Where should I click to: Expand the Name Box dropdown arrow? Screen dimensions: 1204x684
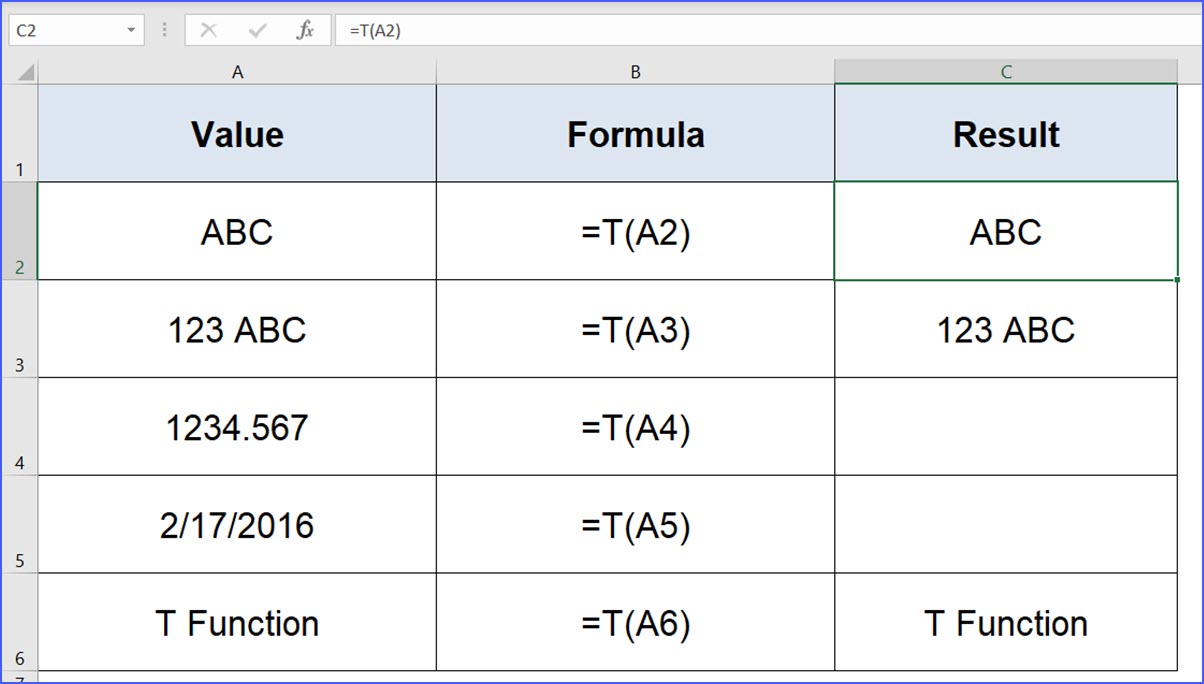coord(131,31)
